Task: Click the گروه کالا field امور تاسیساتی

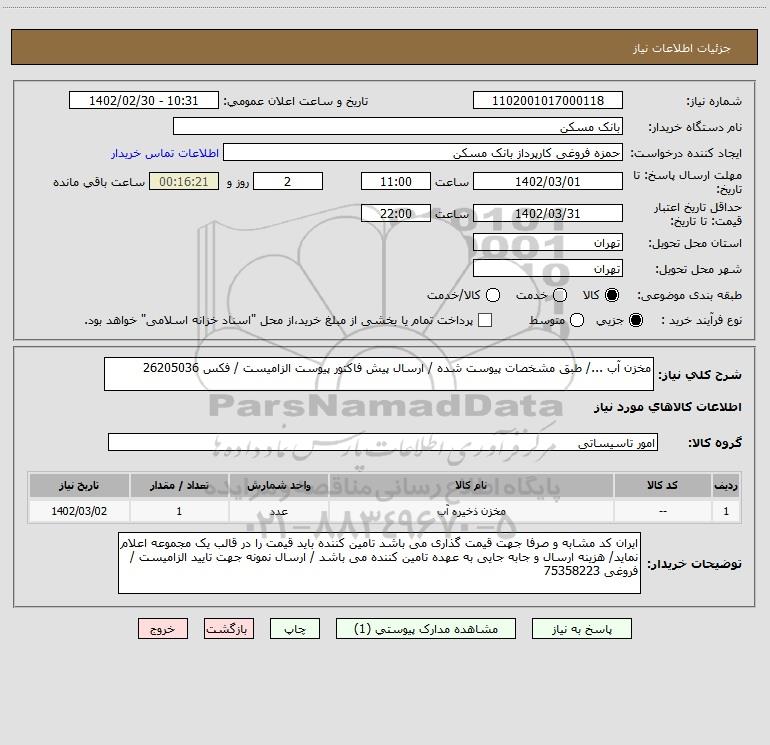Action: [x=383, y=442]
